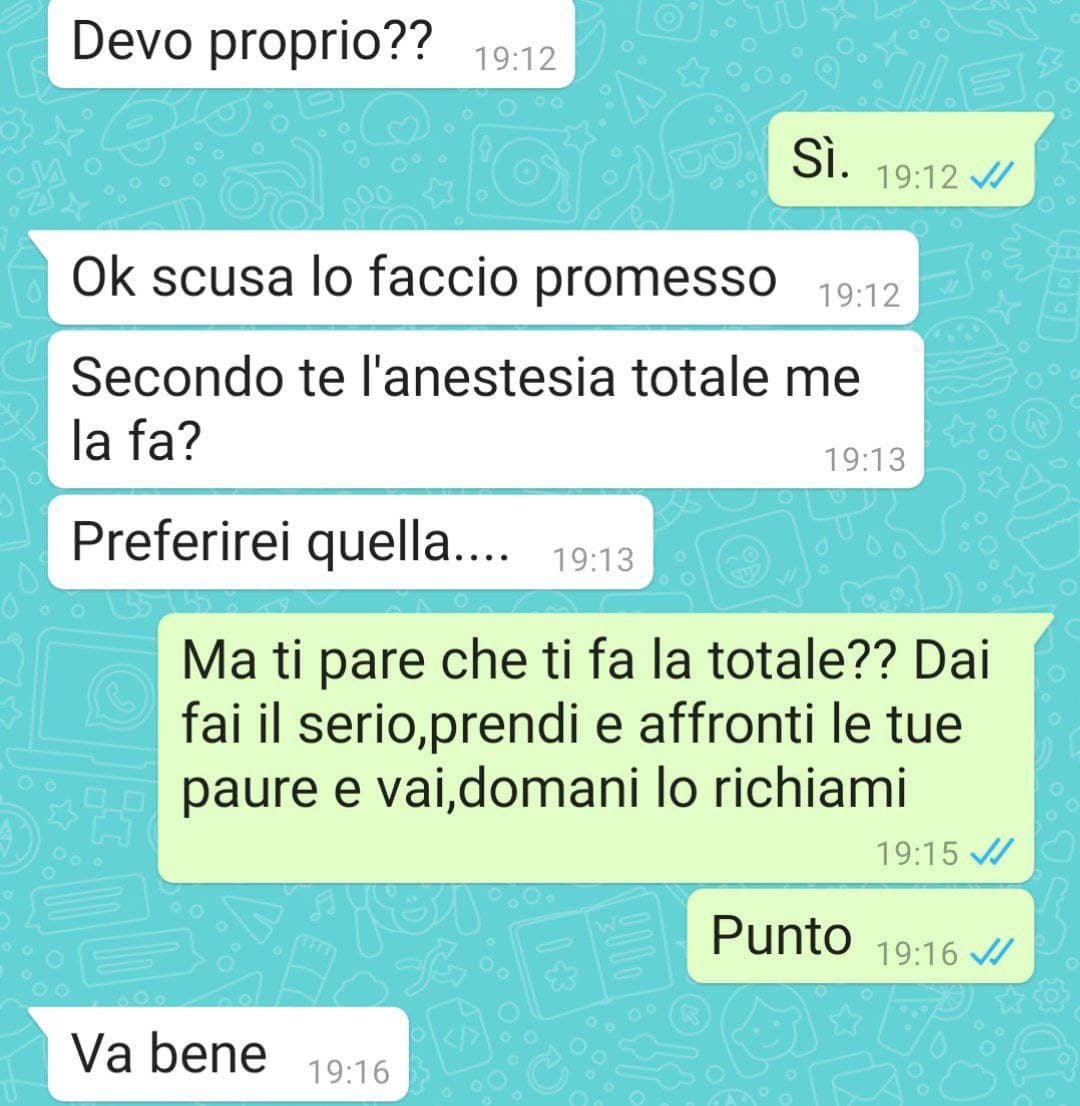
Task: Tap the 19:16 timestamp under 'Va bene'
Action: [x=349, y=1073]
